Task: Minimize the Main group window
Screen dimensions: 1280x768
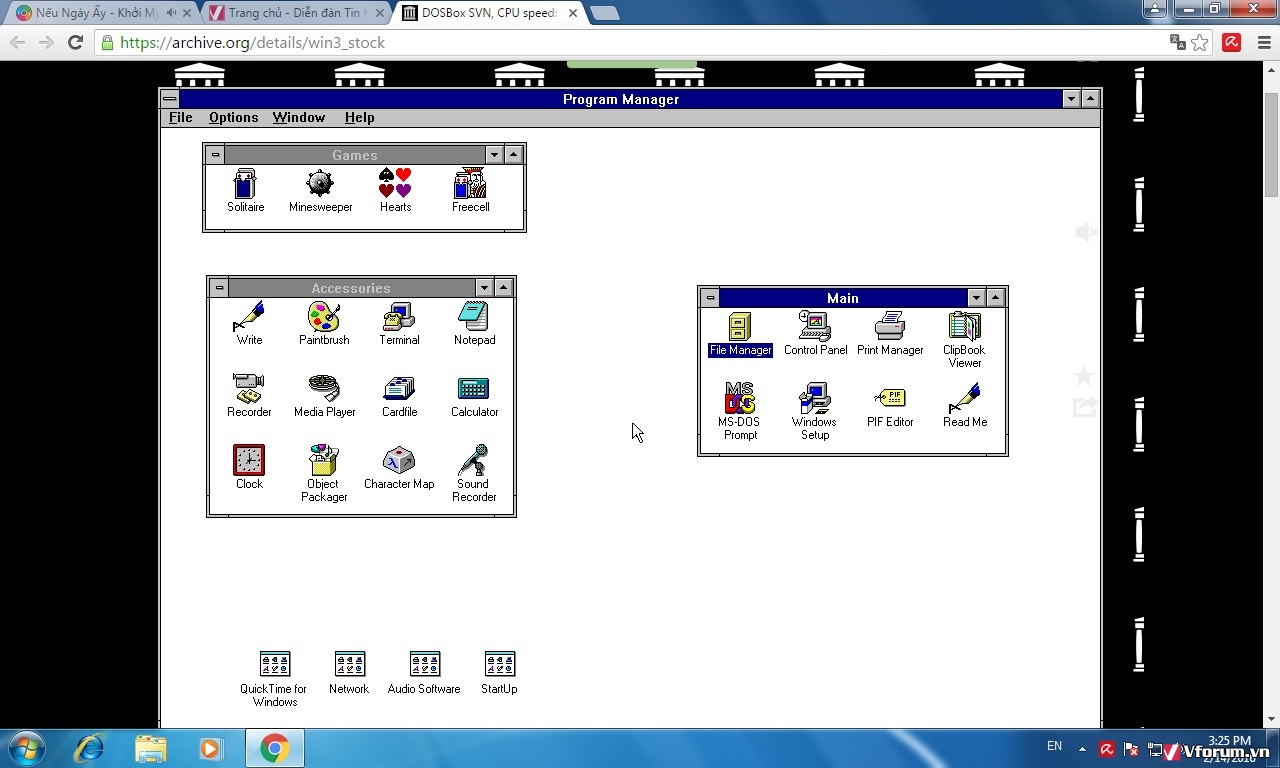Action: point(976,297)
